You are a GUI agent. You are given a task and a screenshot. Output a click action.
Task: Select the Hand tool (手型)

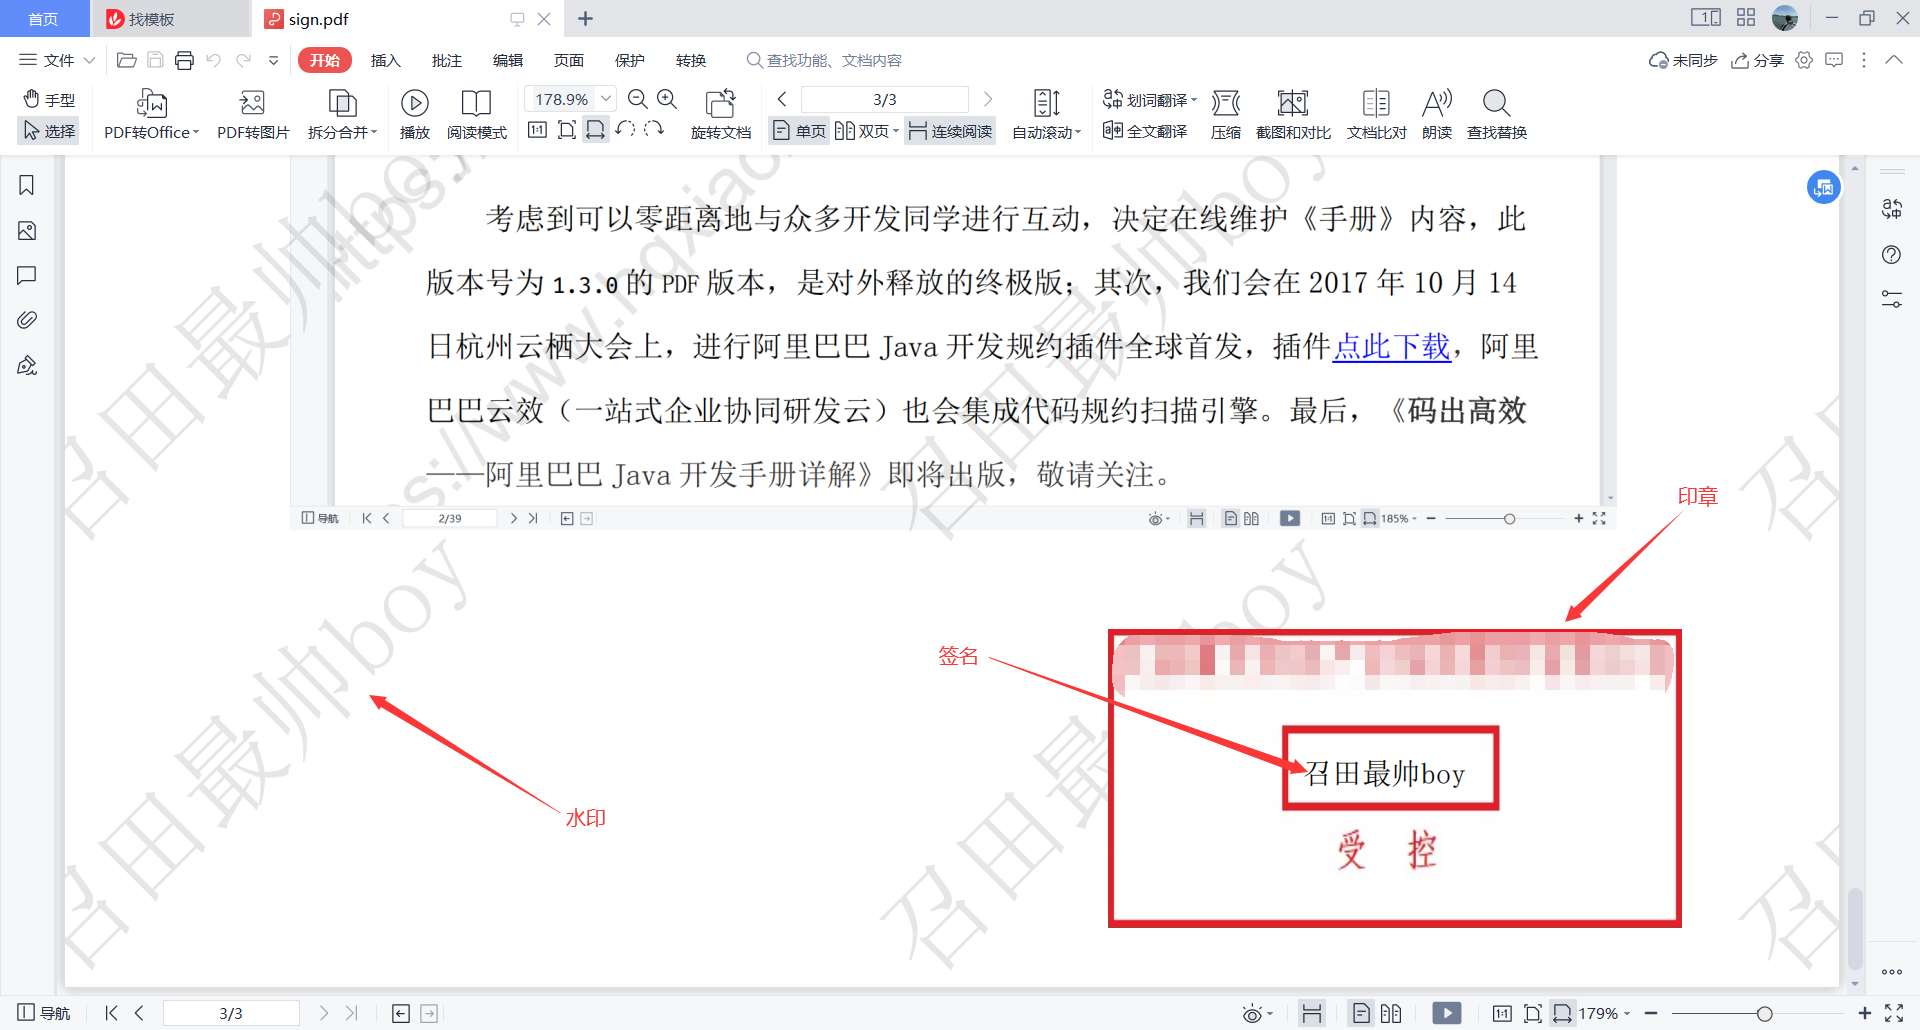(49, 100)
